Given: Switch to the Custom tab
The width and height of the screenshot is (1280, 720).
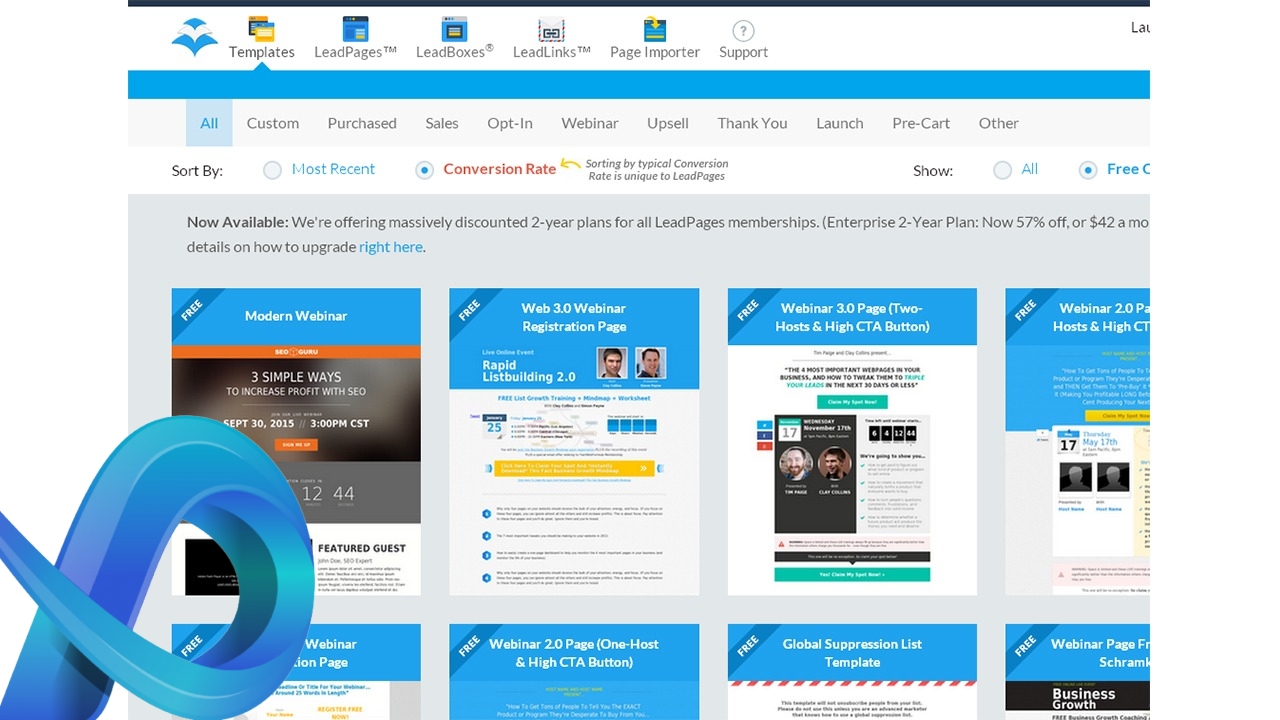Looking at the screenshot, I should [273, 123].
